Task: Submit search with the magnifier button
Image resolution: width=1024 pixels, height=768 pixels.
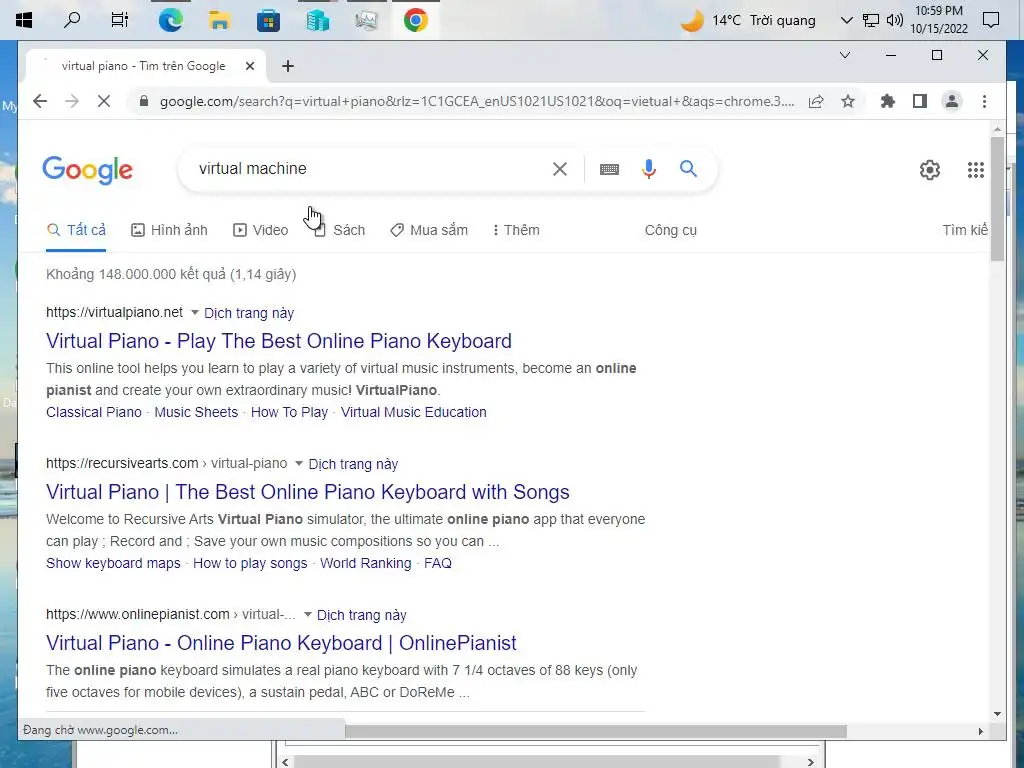Action: 688,169
